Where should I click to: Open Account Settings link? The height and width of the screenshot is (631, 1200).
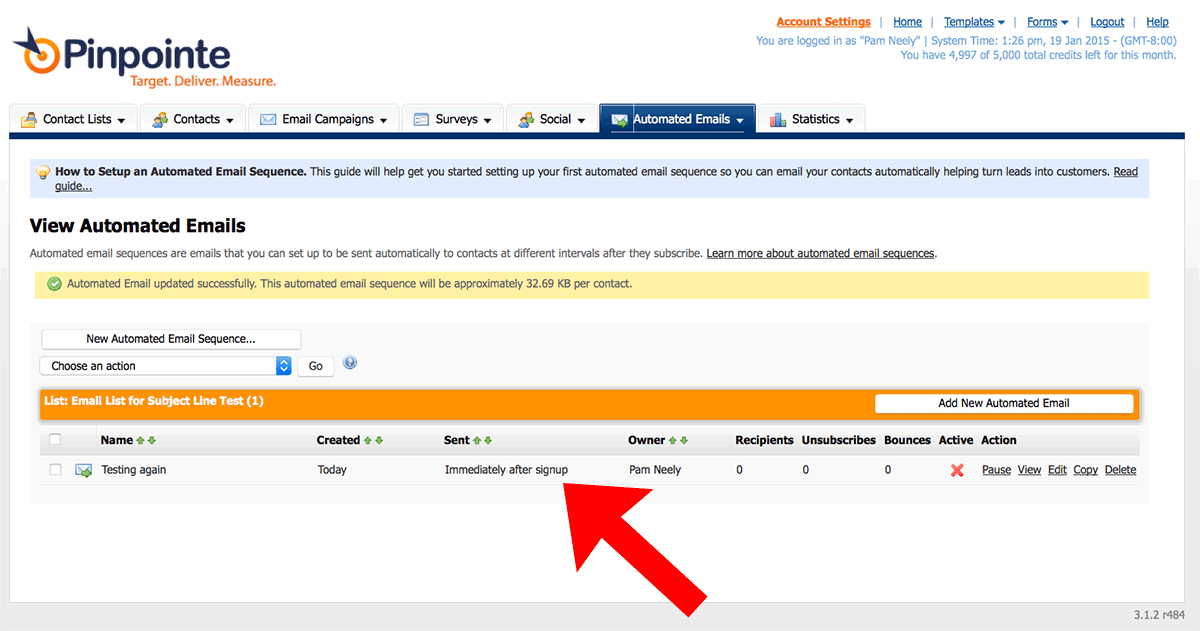(x=823, y=22)
